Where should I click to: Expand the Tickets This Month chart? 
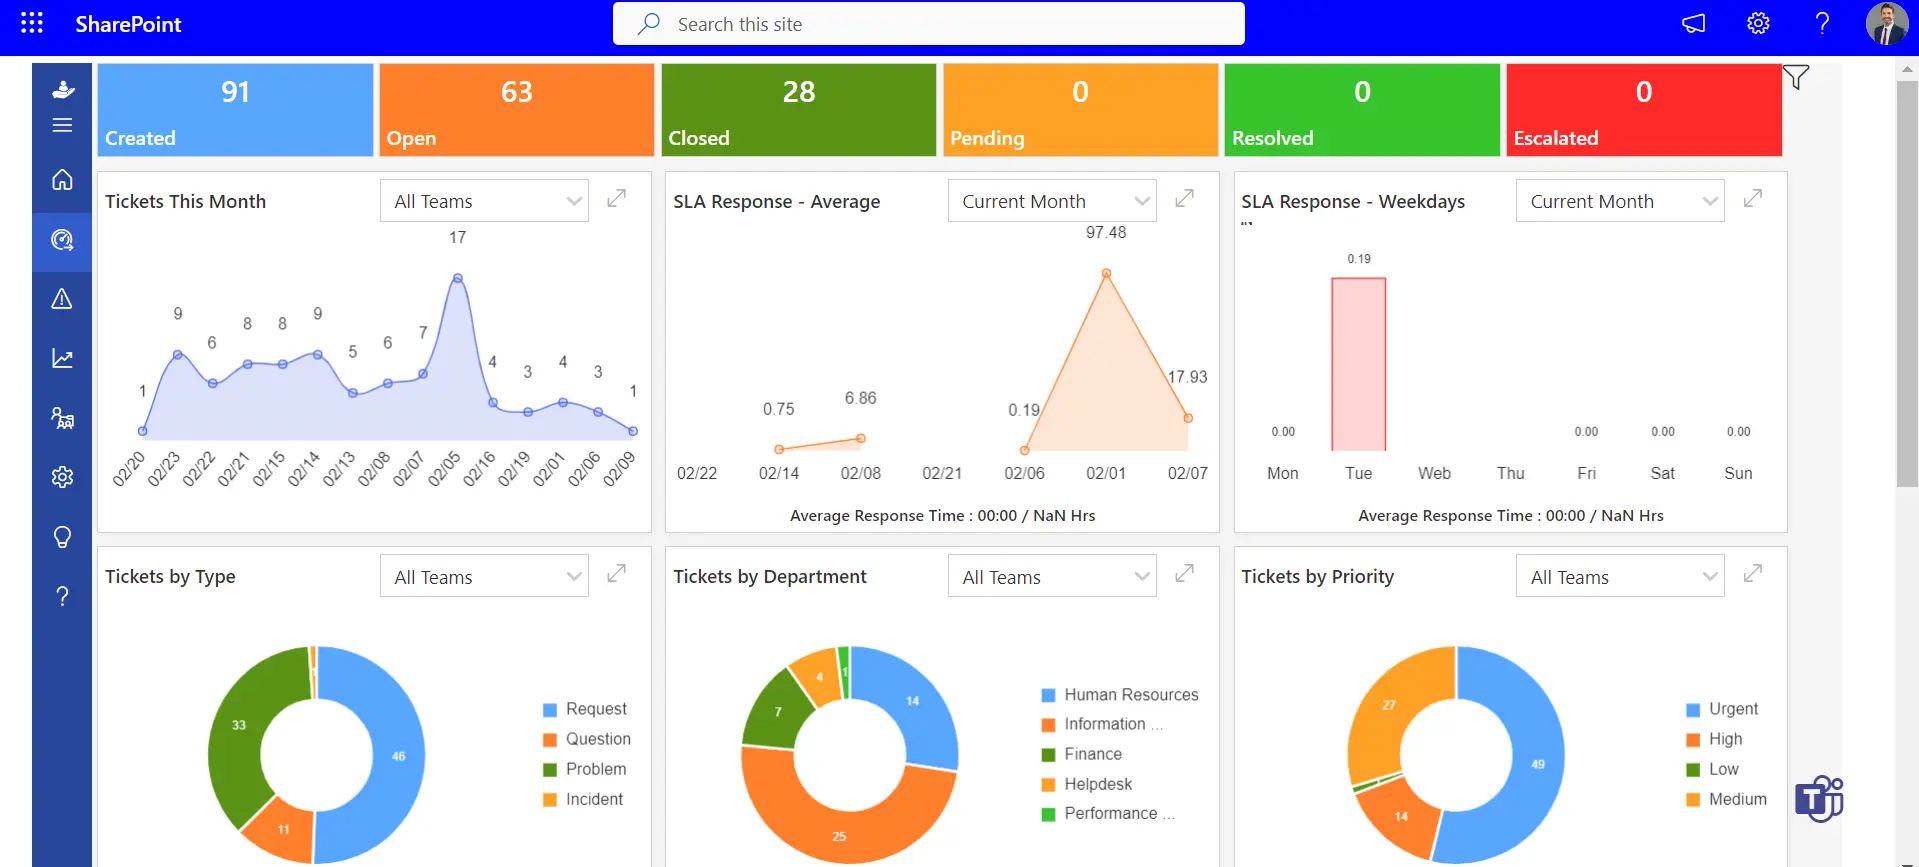point(617,198)
